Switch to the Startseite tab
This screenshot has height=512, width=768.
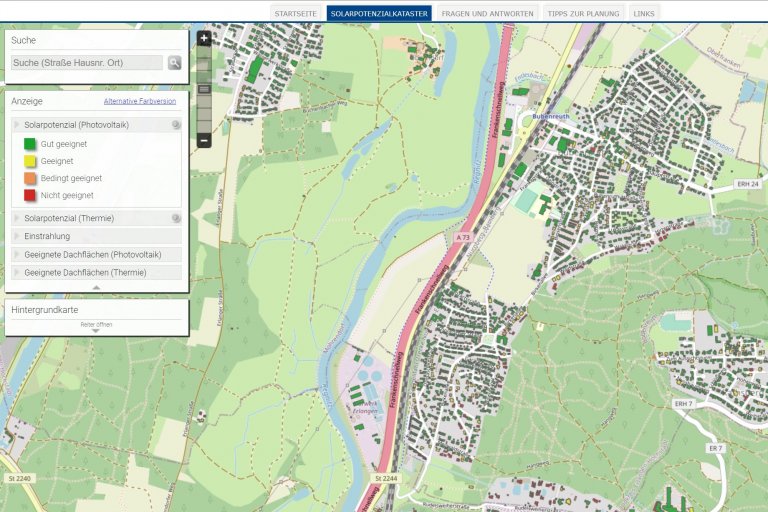(x=296, y=14)
